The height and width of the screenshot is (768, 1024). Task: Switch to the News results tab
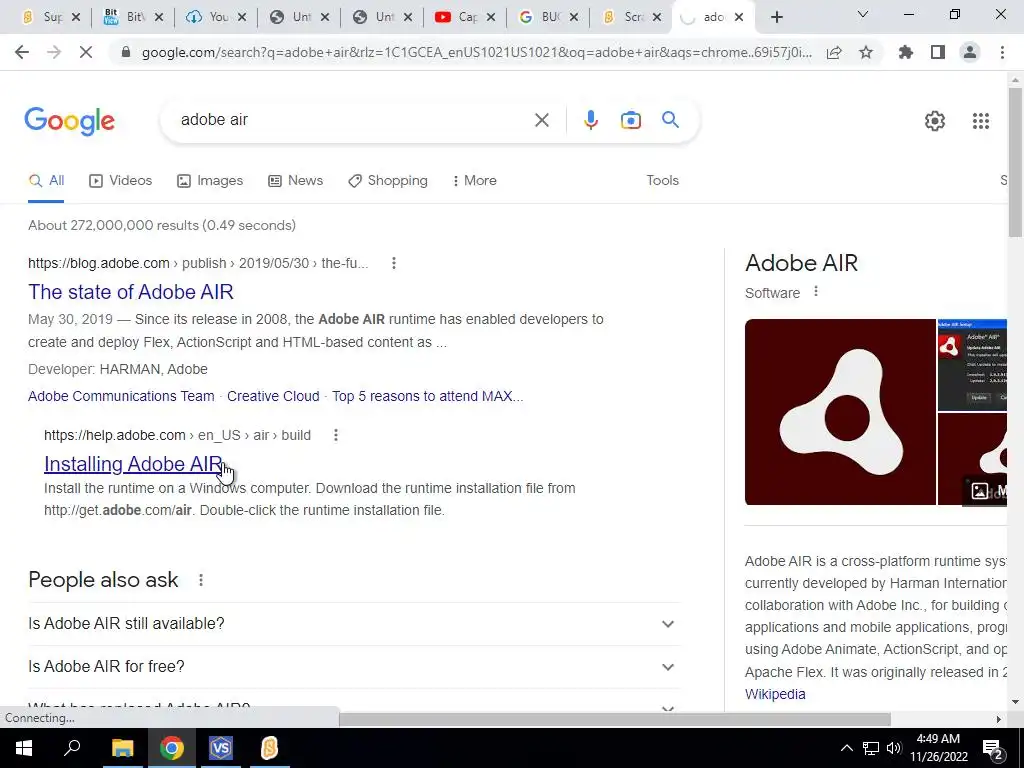pos(296,181)
